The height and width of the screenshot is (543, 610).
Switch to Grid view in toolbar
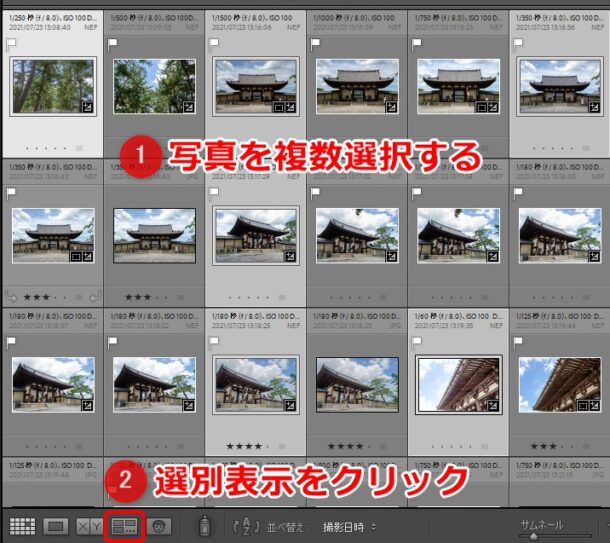22,525
